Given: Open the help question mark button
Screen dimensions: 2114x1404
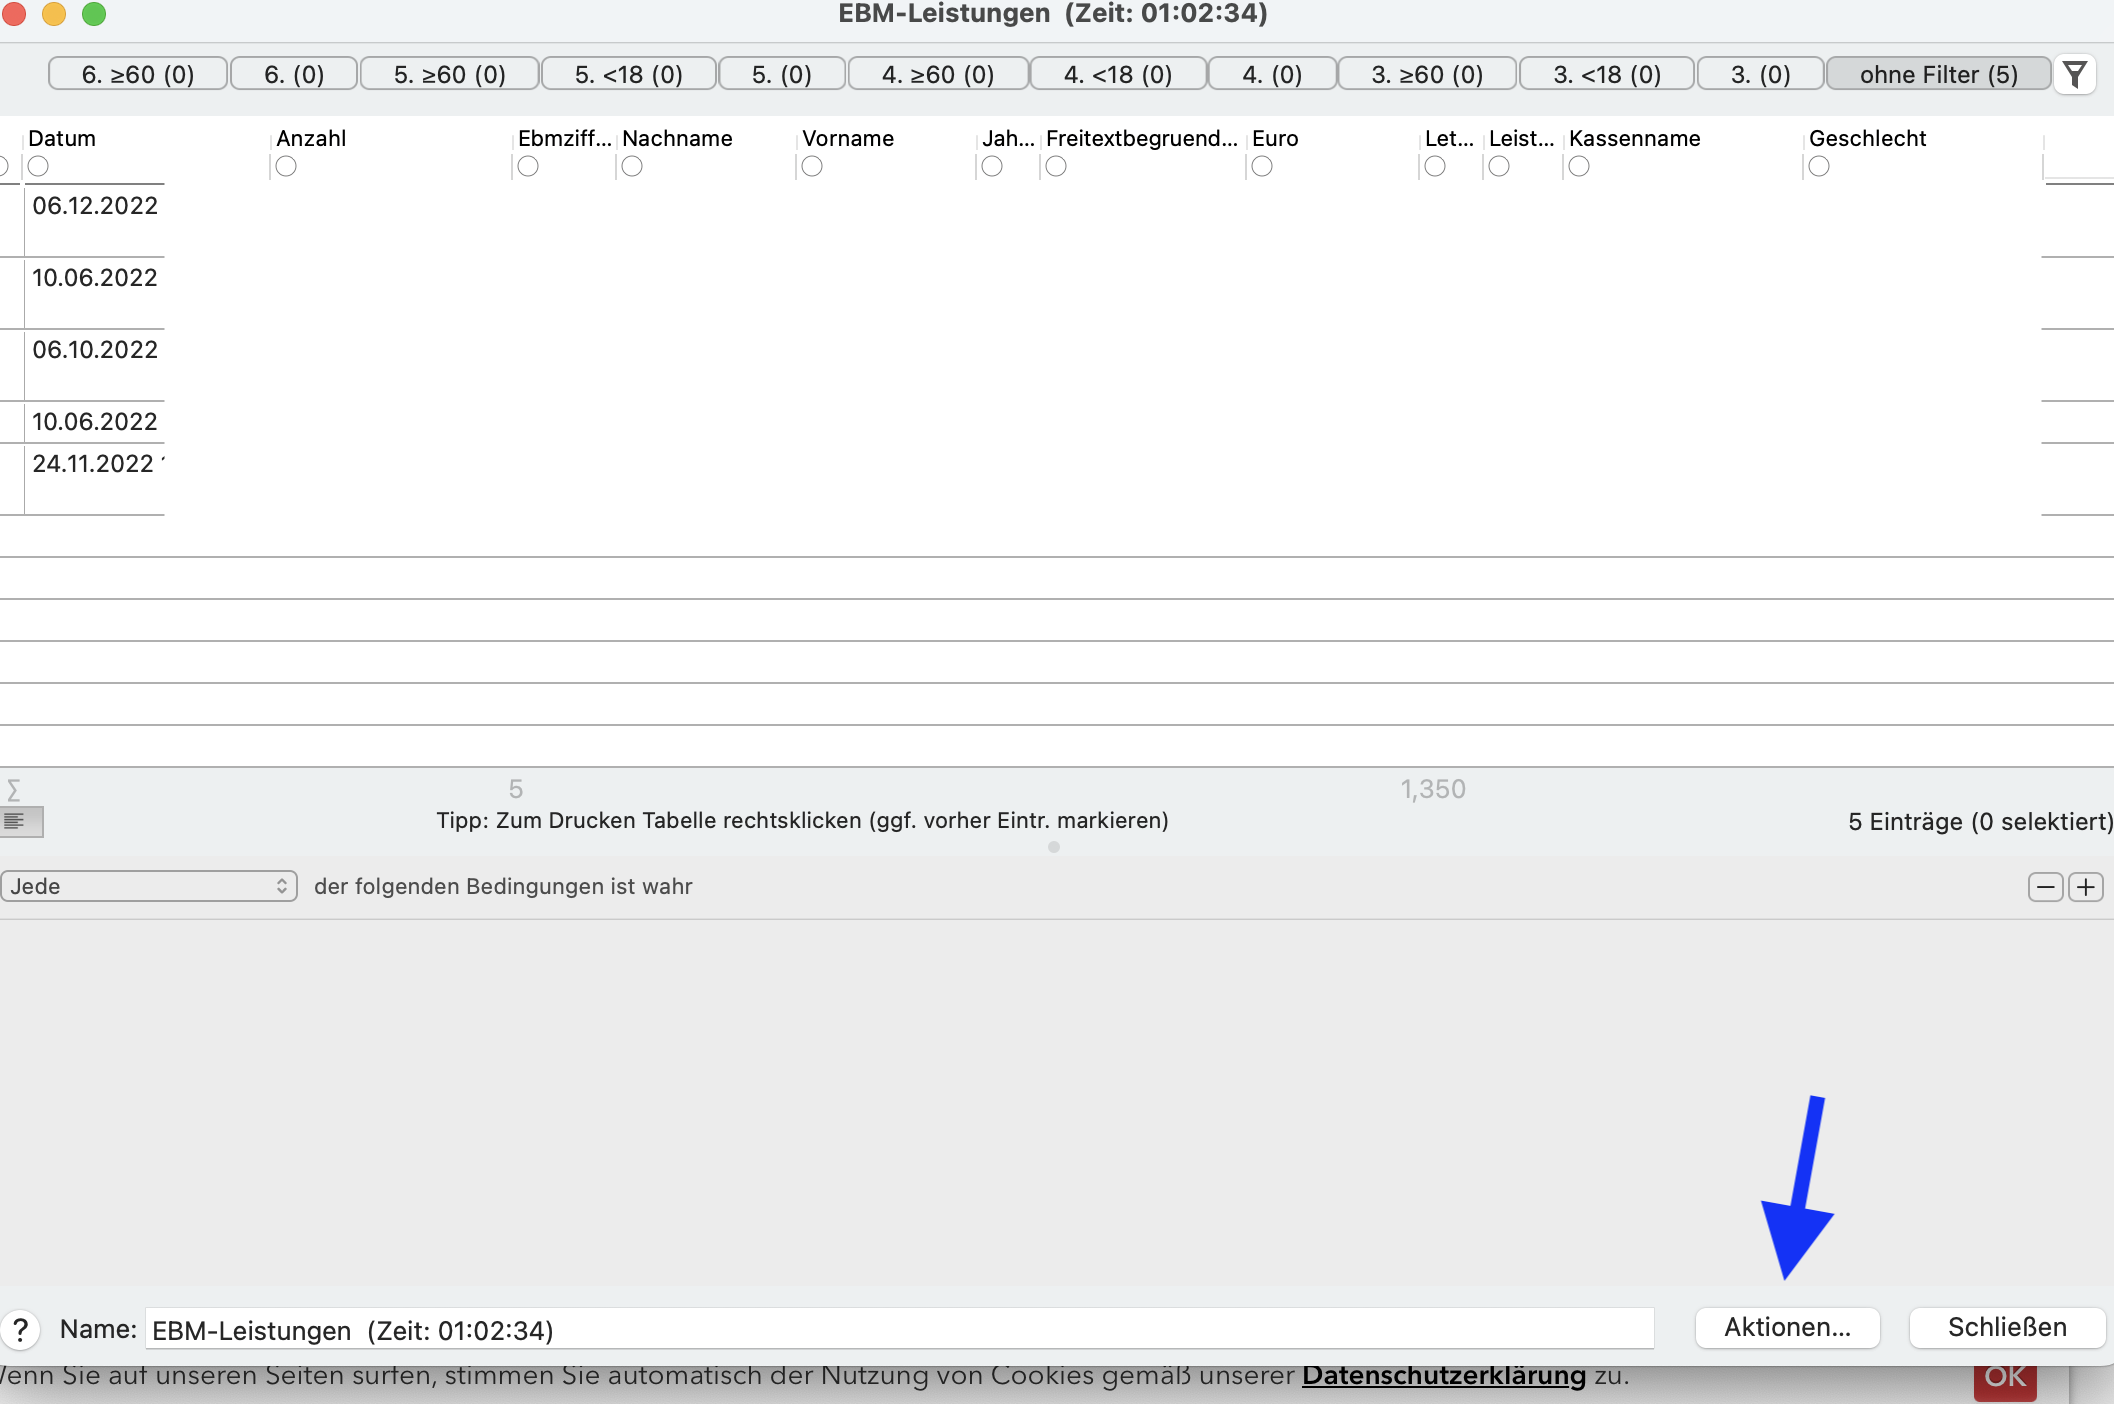Looking at the screenshot, I should tap(20, 1329).
